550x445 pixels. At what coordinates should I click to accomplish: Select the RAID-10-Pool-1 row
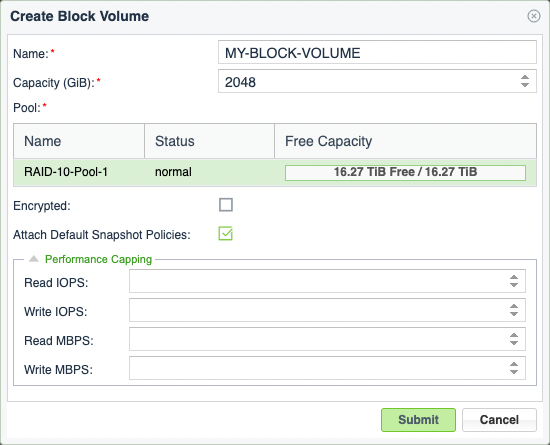275,172
